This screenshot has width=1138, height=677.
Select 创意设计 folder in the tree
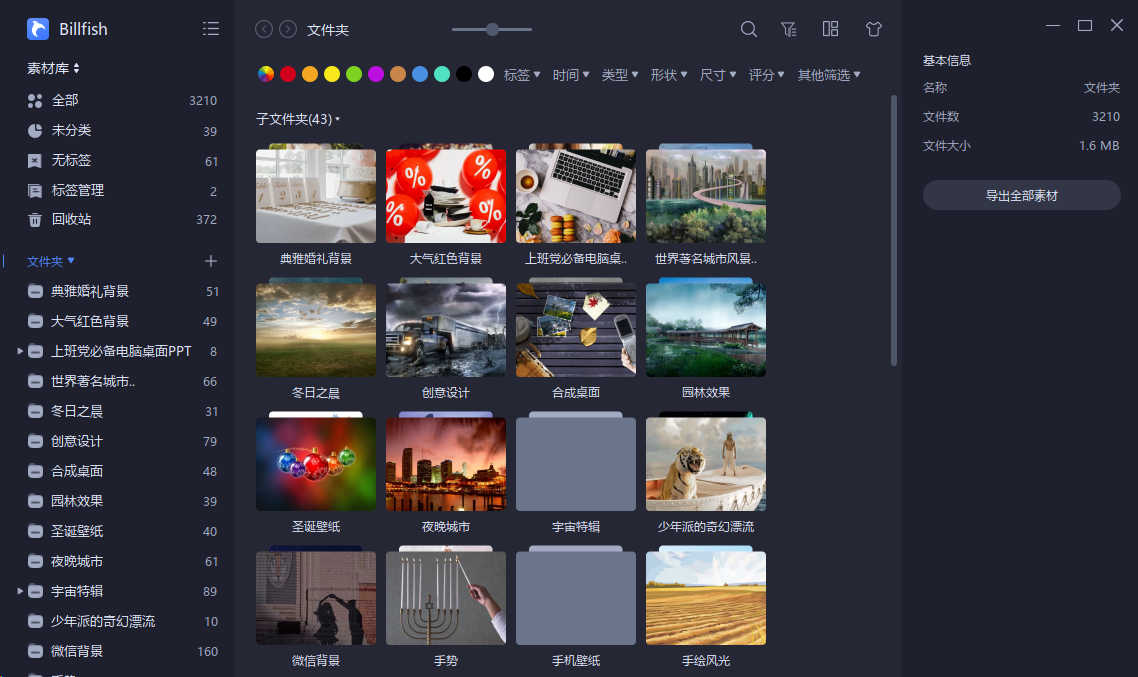coord(122,441)
